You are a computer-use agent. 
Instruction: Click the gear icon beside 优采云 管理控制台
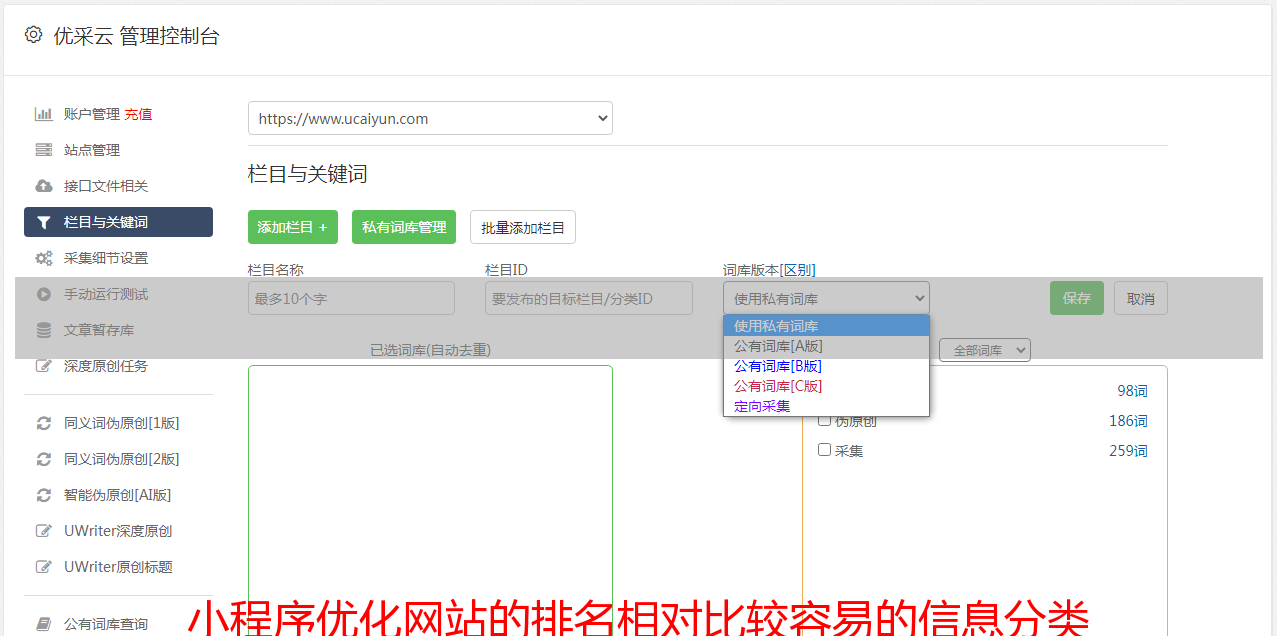point(33,35)
